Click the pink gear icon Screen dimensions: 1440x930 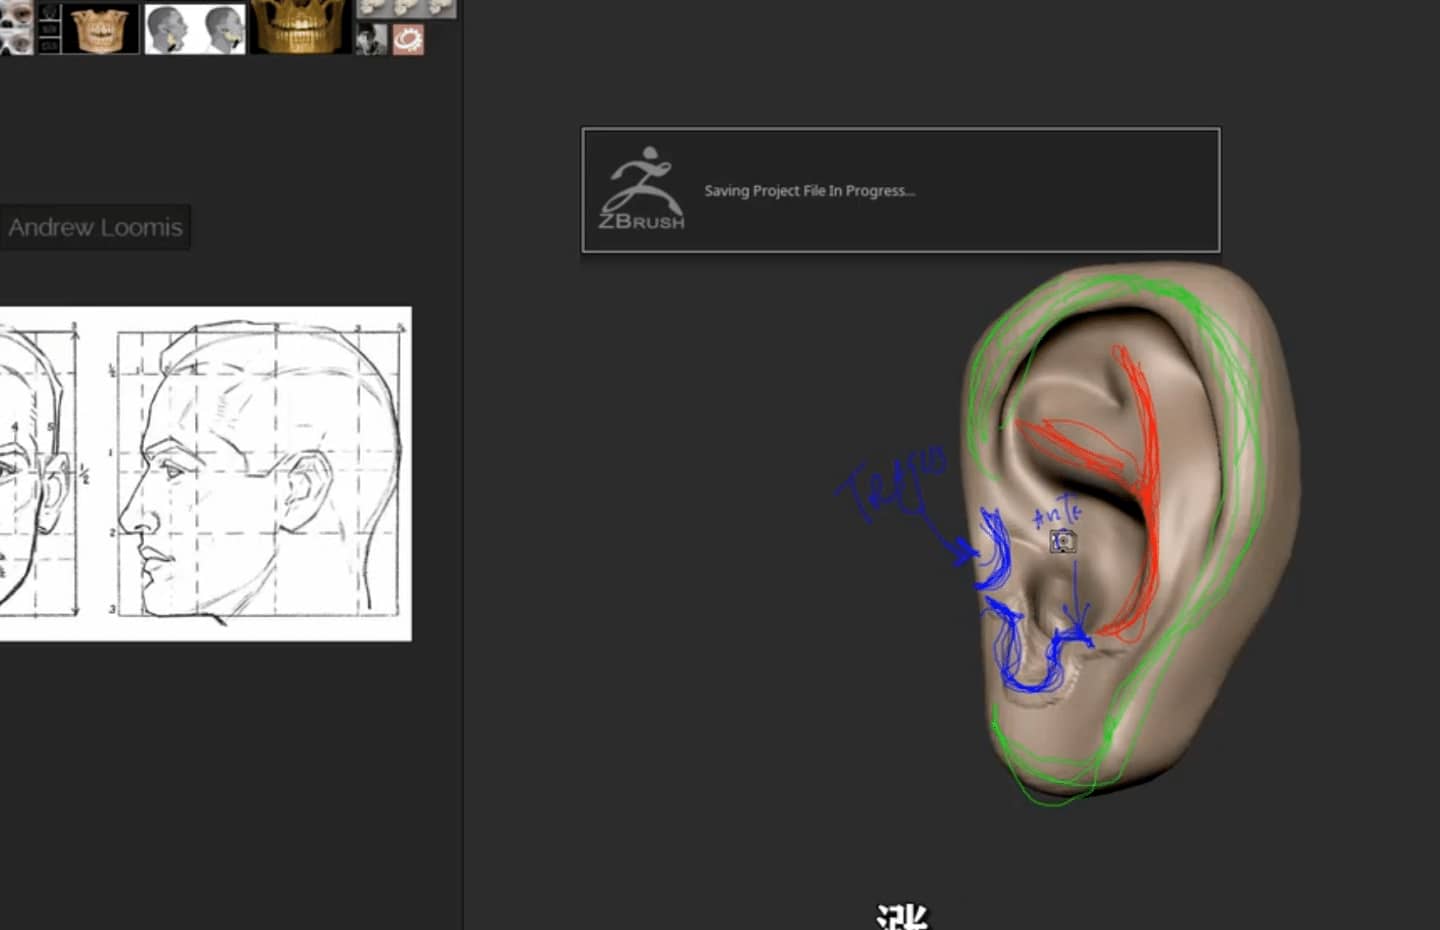tap(407, 39)
